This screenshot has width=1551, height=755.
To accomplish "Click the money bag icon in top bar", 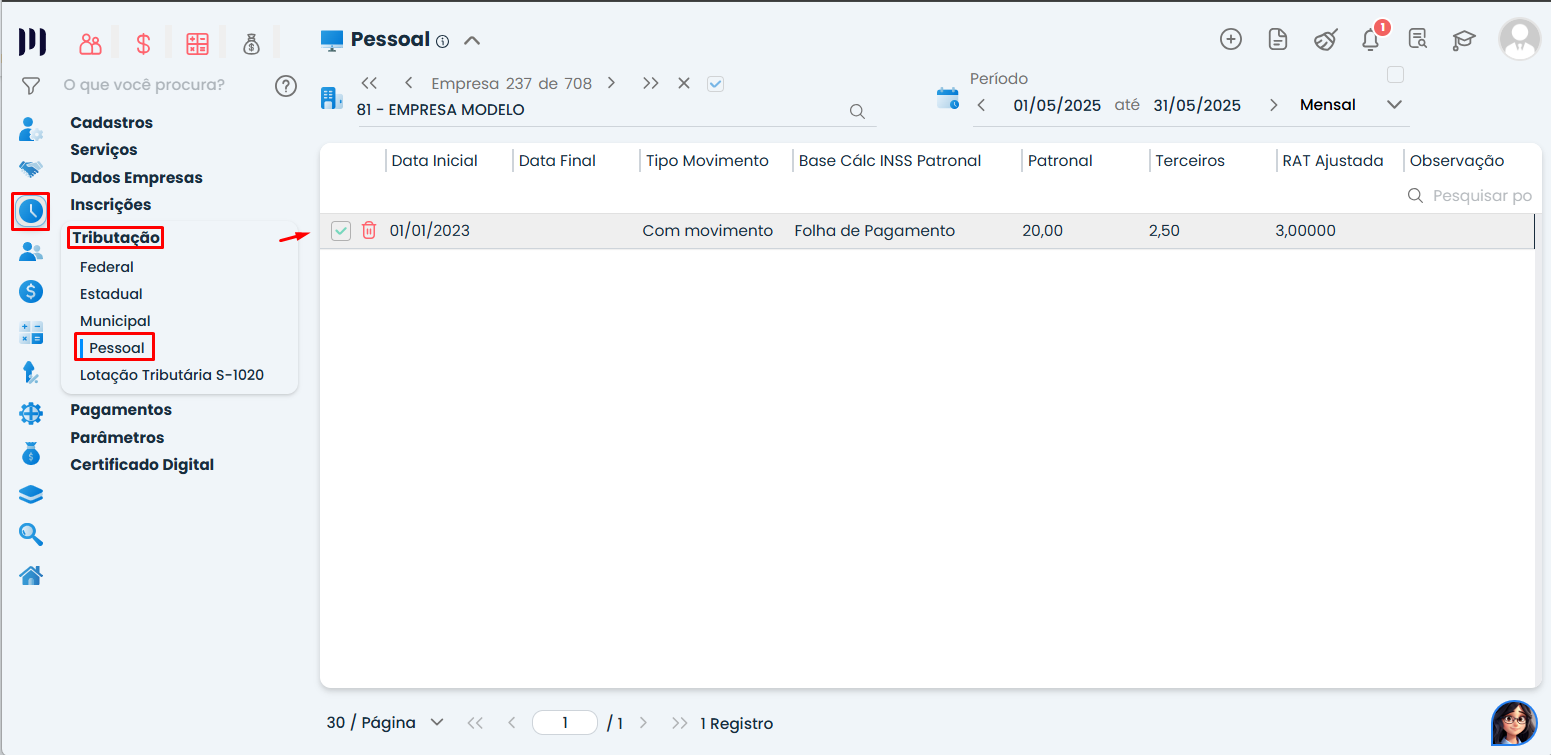I will [251, 43].
